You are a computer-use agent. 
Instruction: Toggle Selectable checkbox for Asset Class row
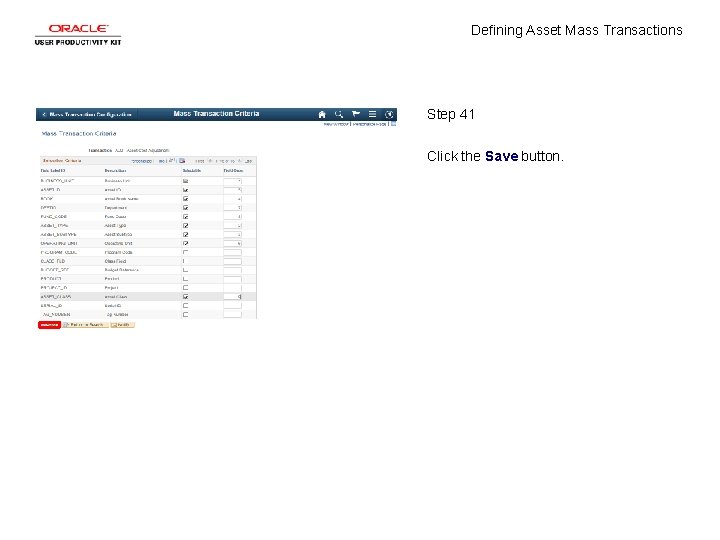point(186,297)
